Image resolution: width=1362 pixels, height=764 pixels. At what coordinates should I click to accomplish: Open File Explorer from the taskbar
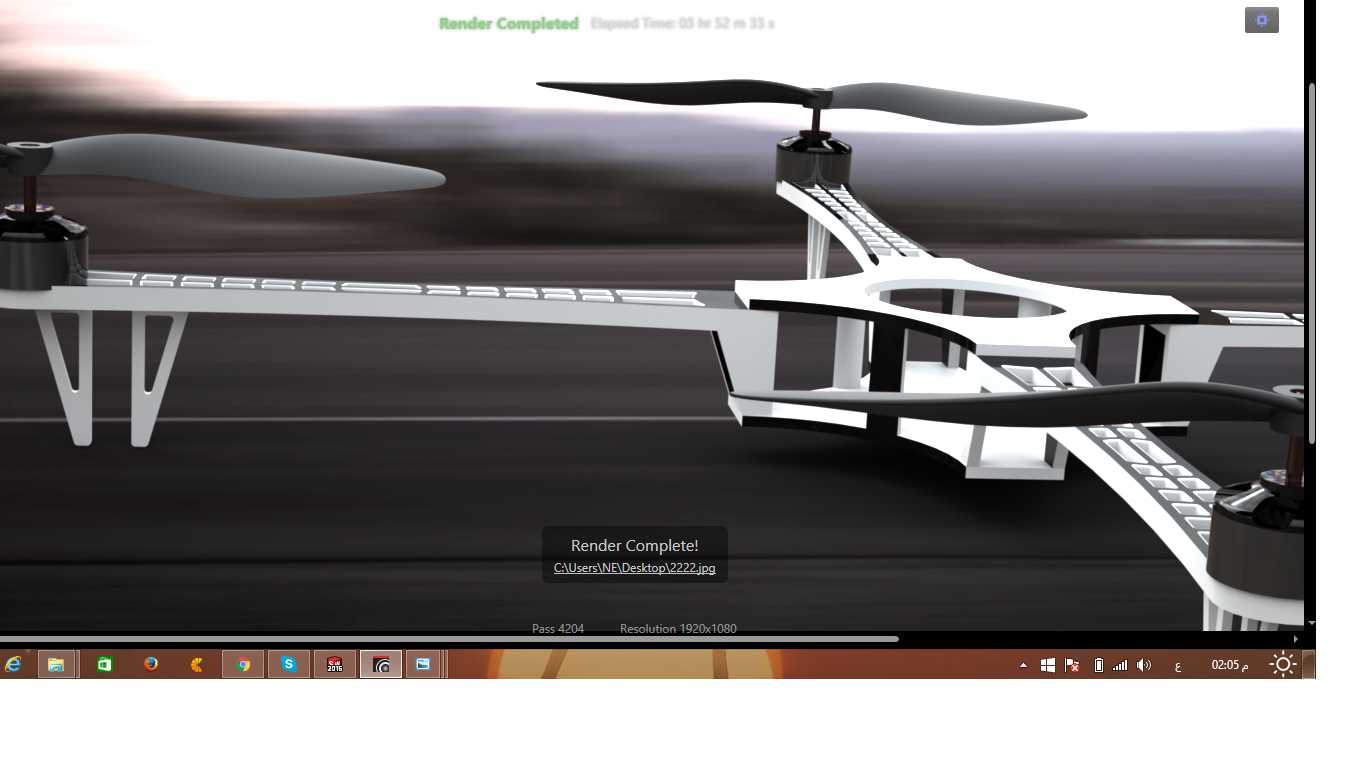[x=57, y=664]
